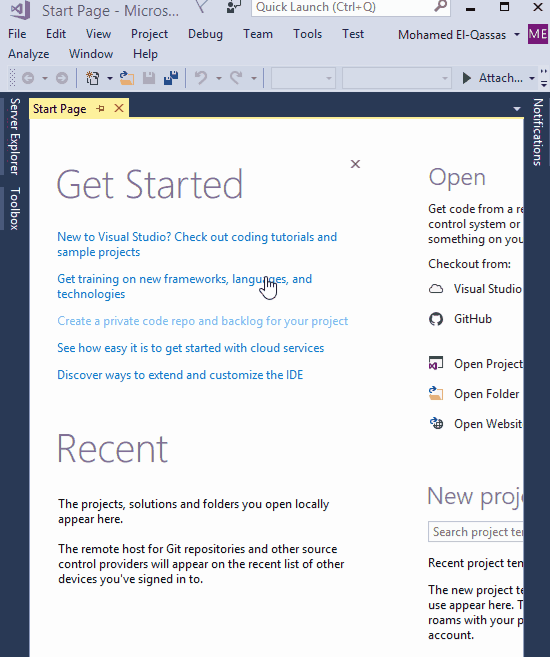Expand the New Project dropdown arrow
The image size is (550, 657).
110,78
